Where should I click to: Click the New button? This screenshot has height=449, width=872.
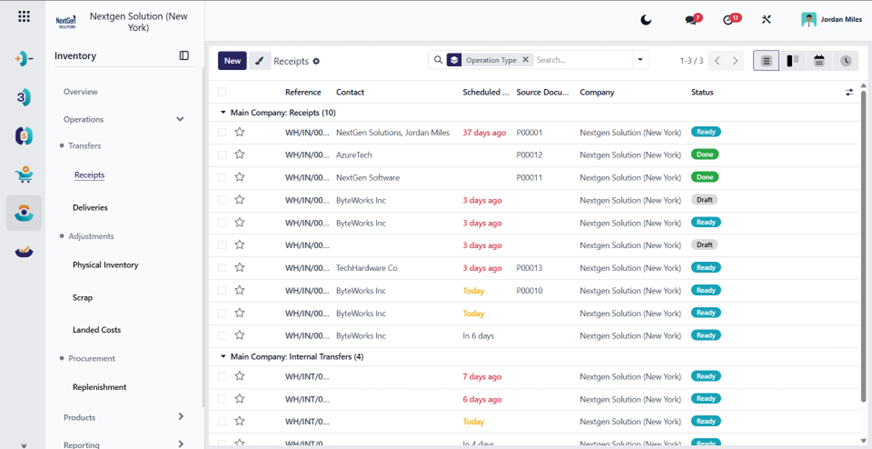pos(232,61)
